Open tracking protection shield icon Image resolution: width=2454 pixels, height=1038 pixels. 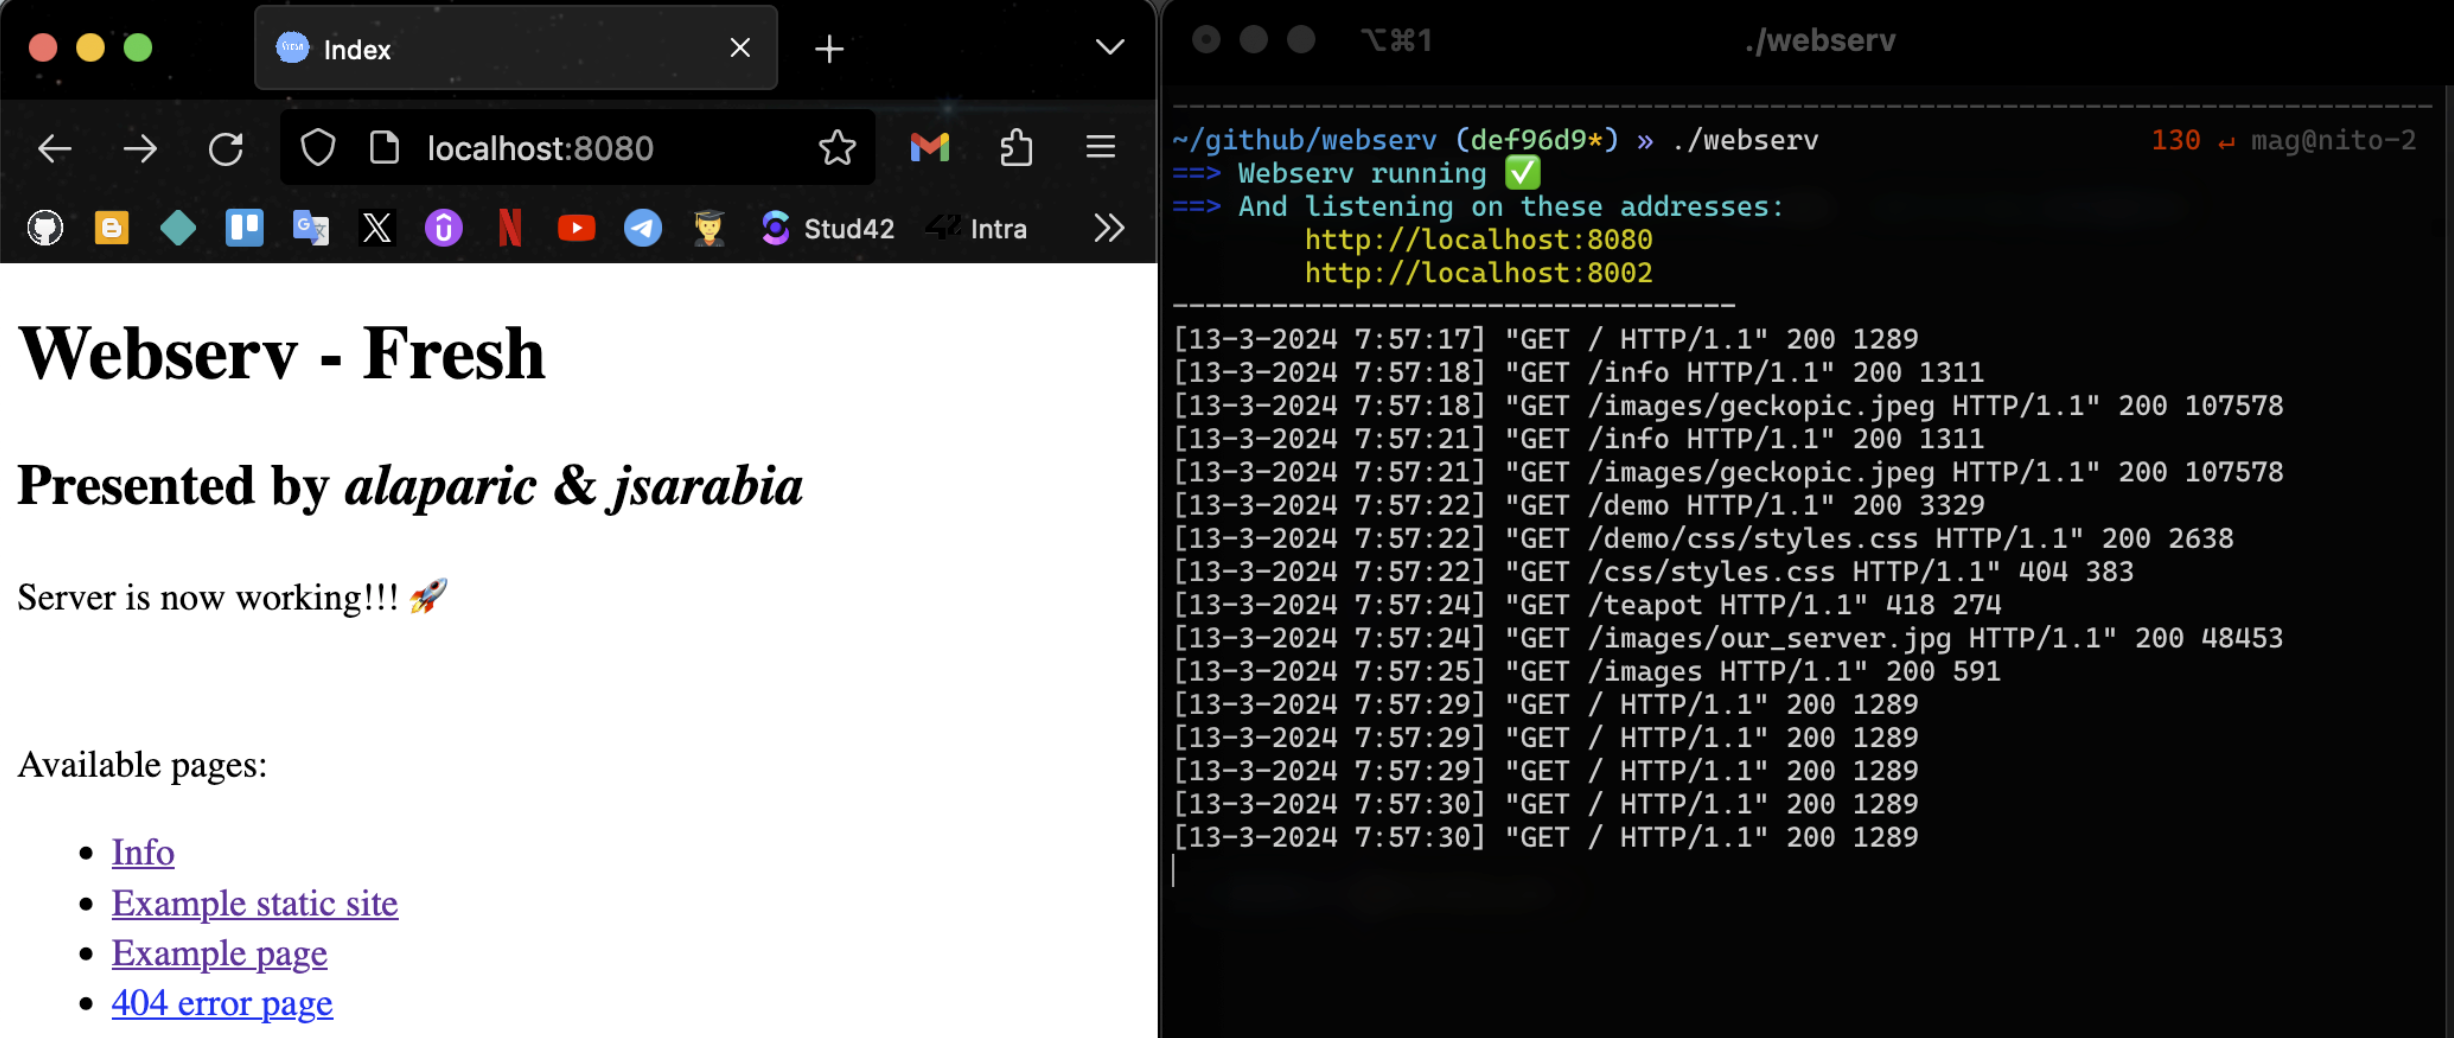[x=318, y=148]
